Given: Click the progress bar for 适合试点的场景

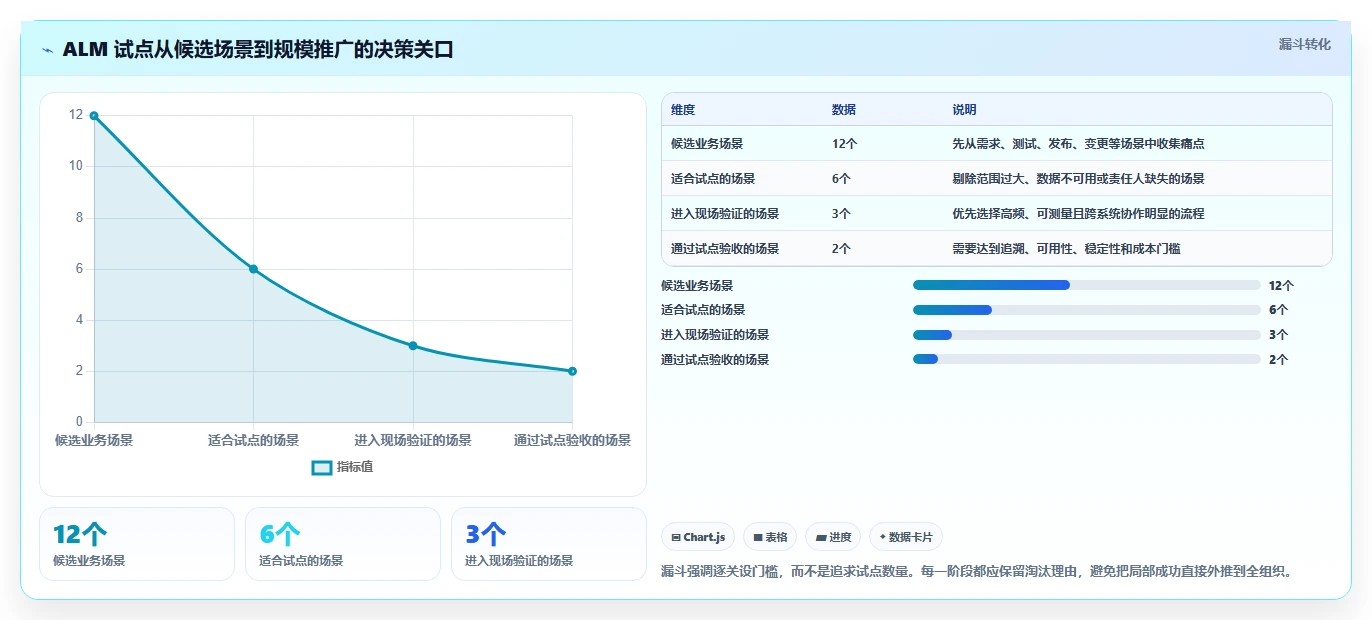Looking at the screenshot, I should (1086, 310).
